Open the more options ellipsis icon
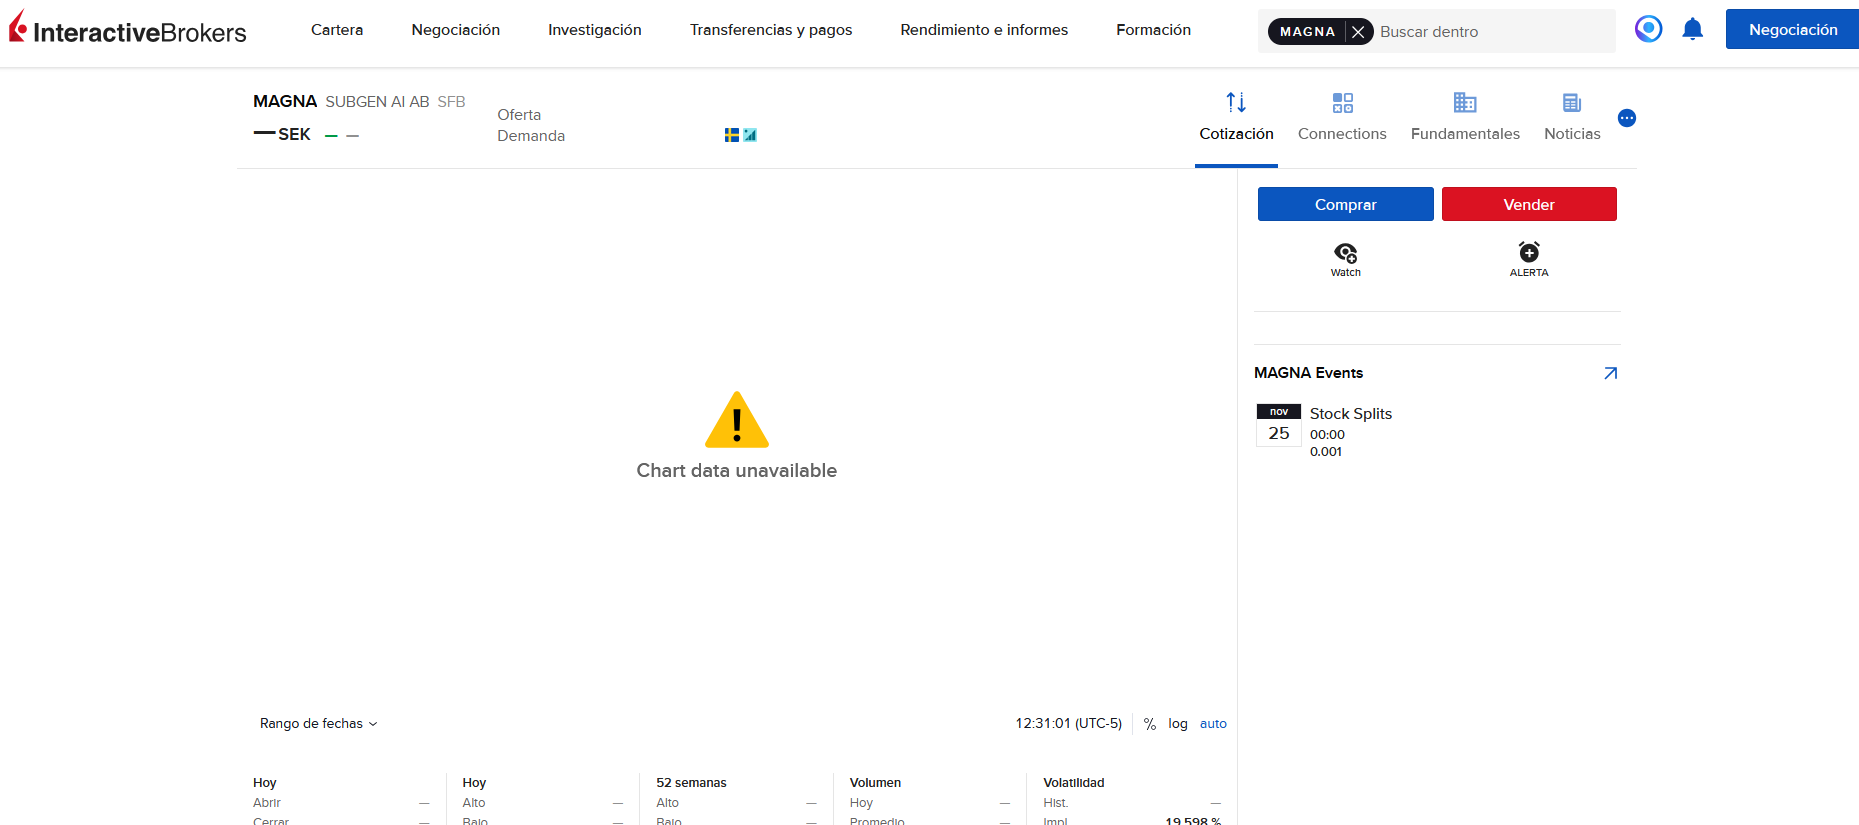Screen dimensions: 1859x825 [1627, 118]
